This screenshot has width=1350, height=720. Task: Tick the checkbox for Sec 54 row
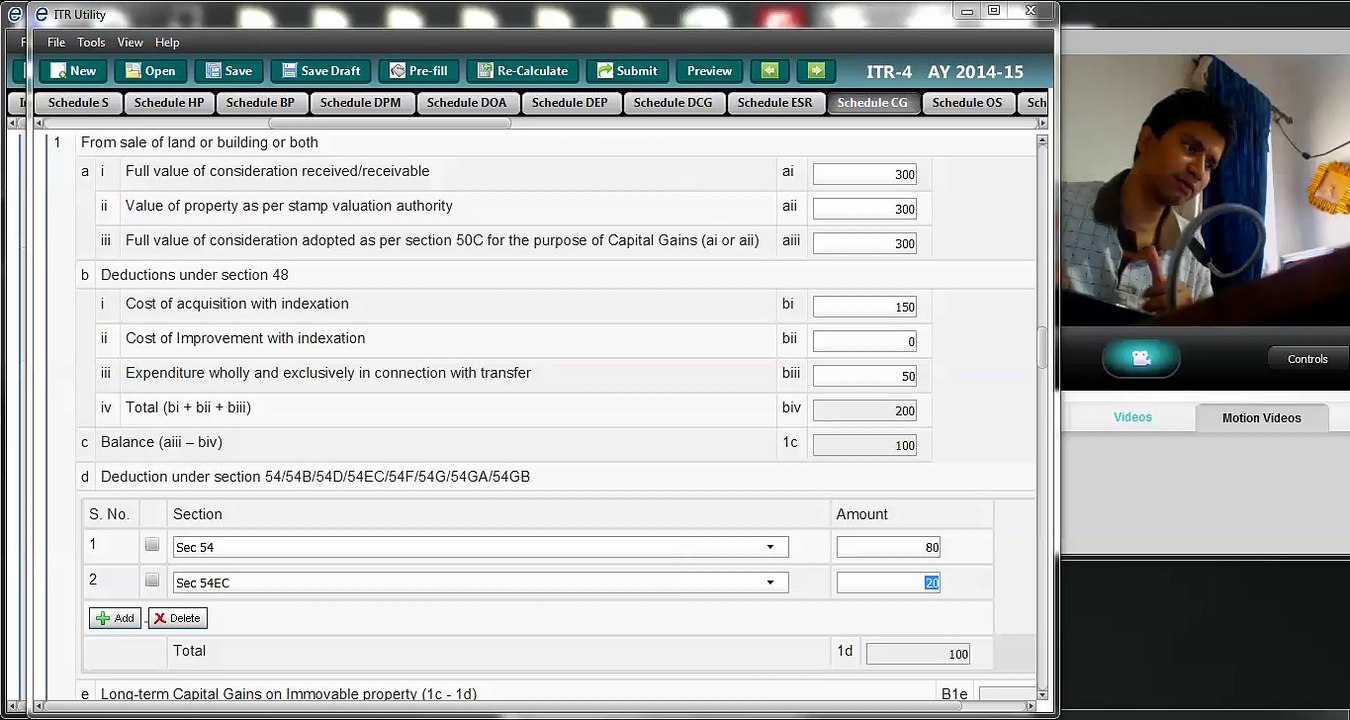[x=152, y=545]
